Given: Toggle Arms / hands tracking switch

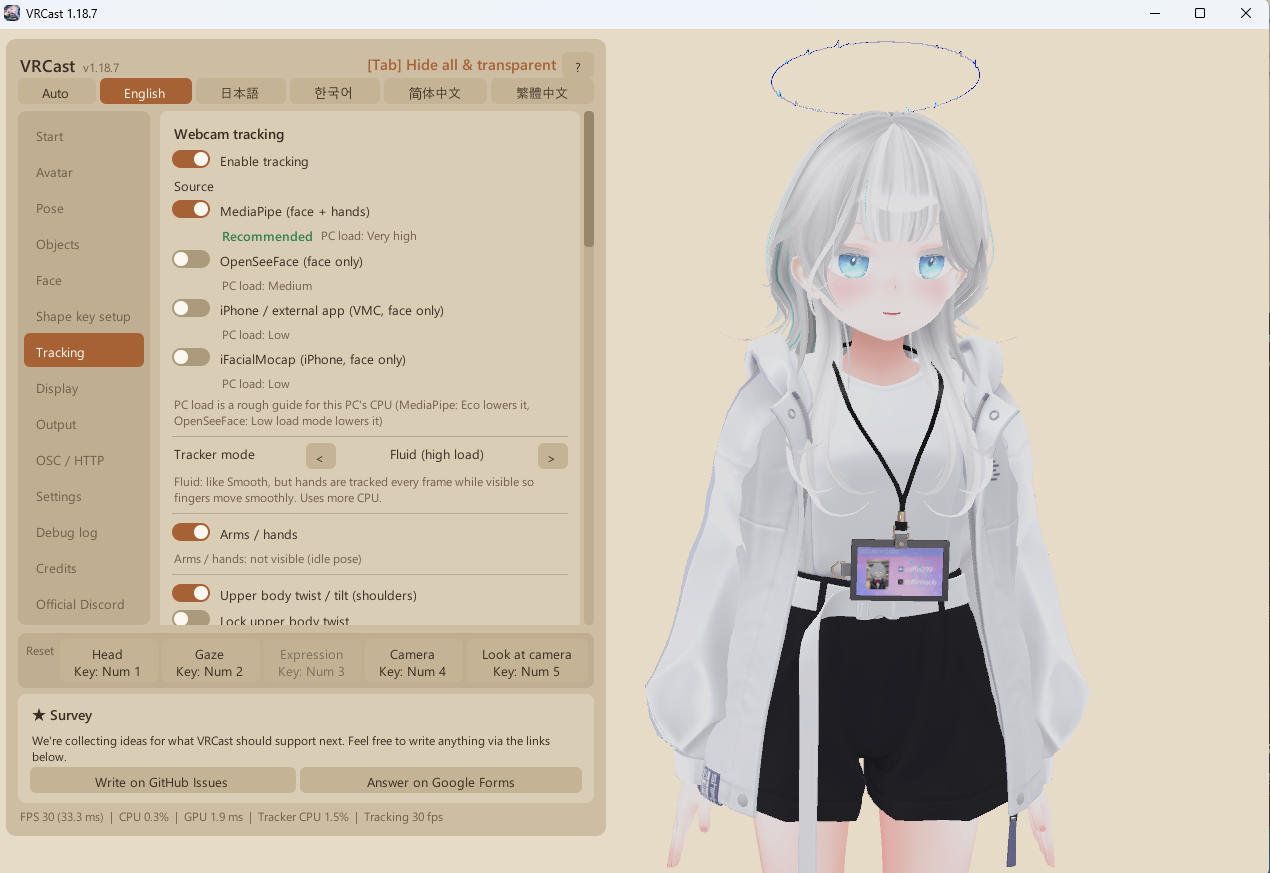Looking at the screenshot, I should click(x=191, y=533).
